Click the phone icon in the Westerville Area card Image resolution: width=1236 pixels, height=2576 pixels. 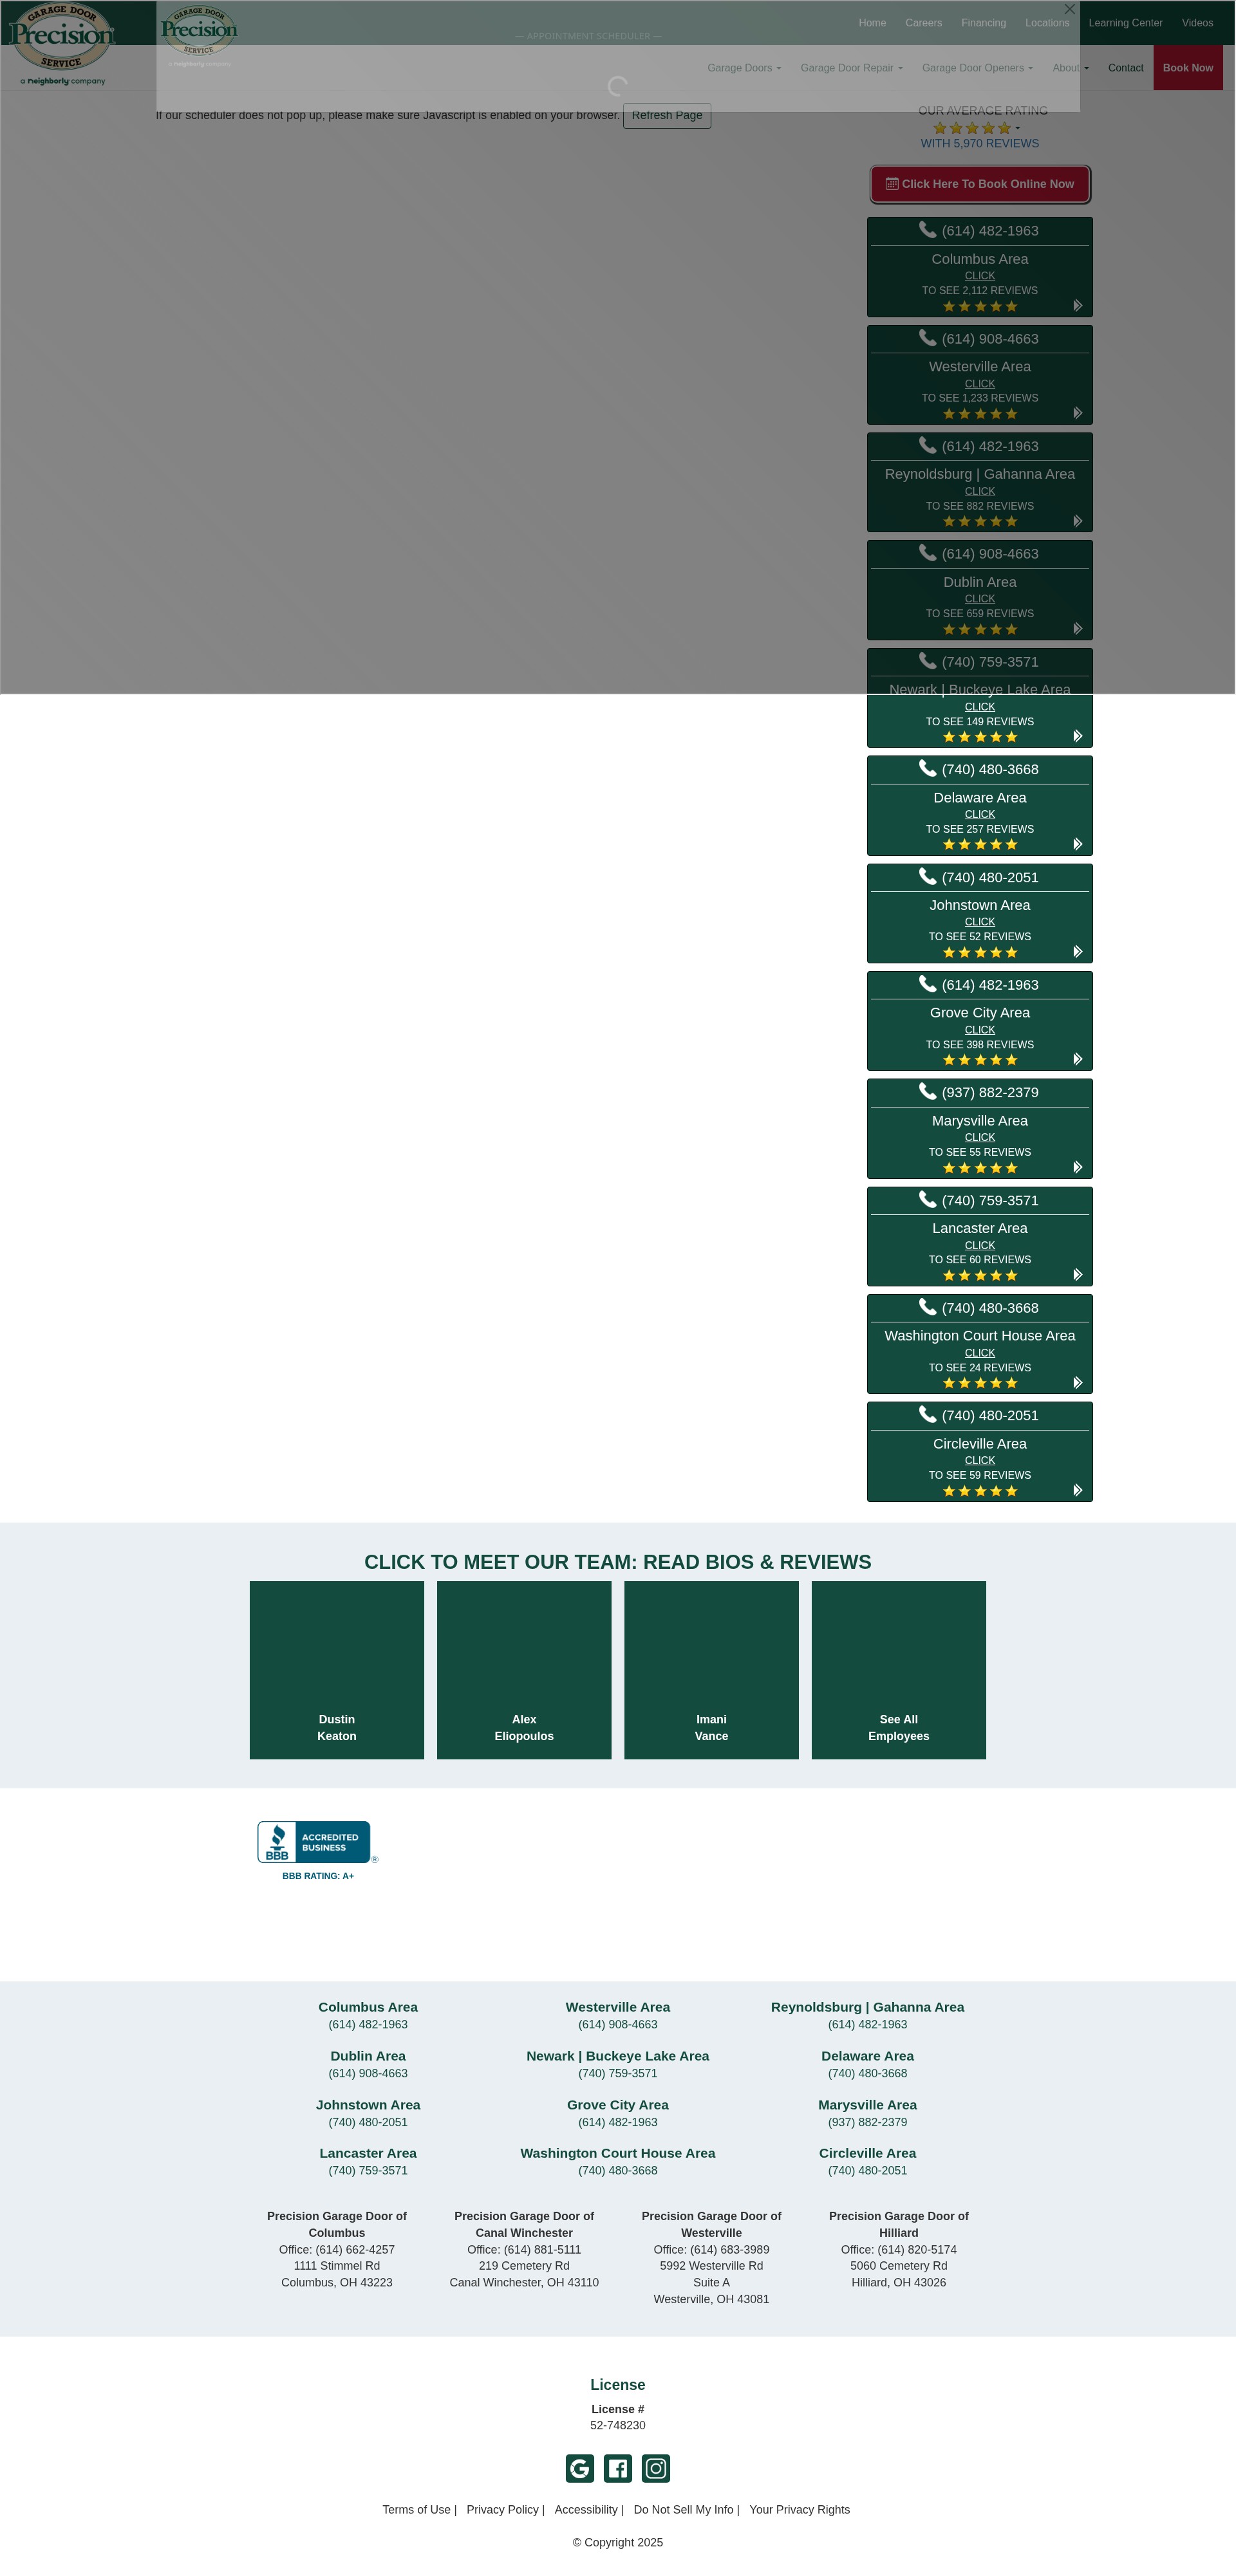point(928,338)
